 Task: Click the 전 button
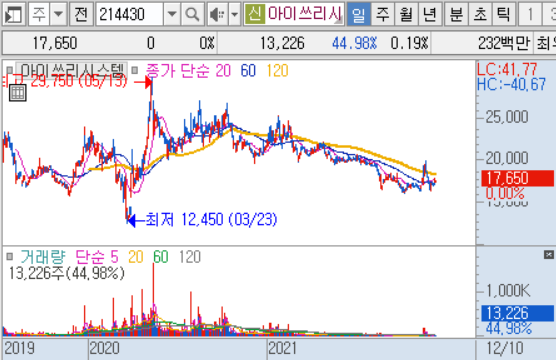(81, 15)
